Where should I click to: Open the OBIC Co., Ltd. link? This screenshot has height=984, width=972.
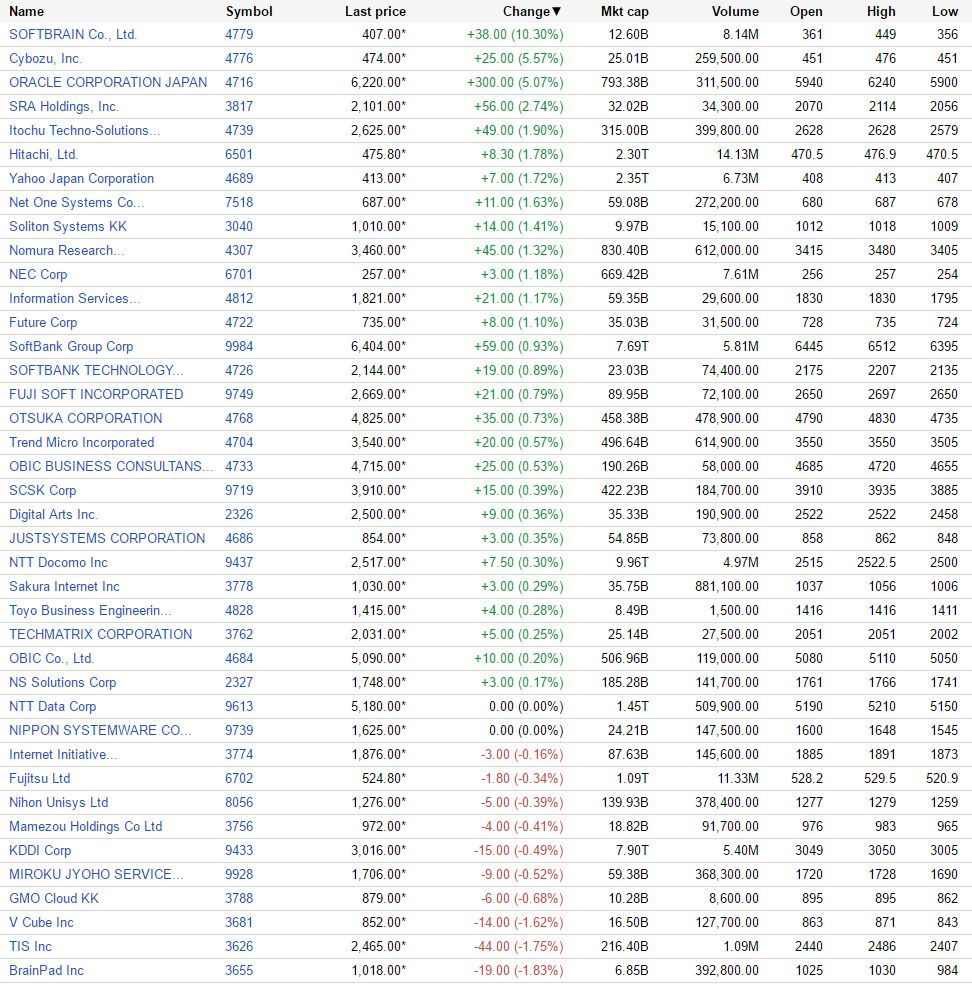click(51, 658)
